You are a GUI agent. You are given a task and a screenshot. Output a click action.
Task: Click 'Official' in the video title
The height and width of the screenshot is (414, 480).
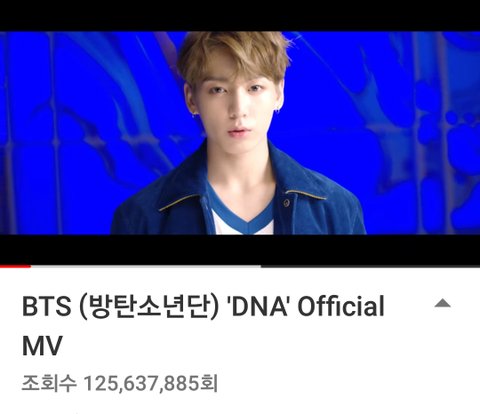(341, 306)
